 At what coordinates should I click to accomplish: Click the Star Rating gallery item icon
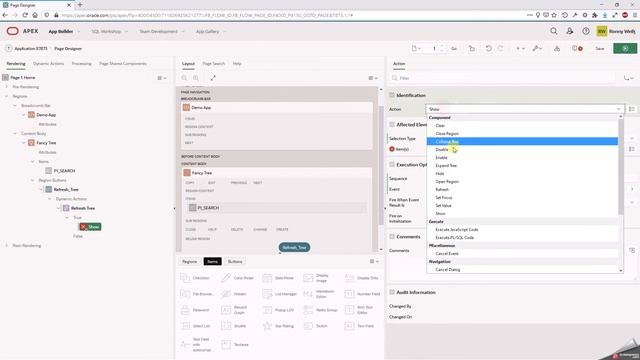tap(267, 326)
